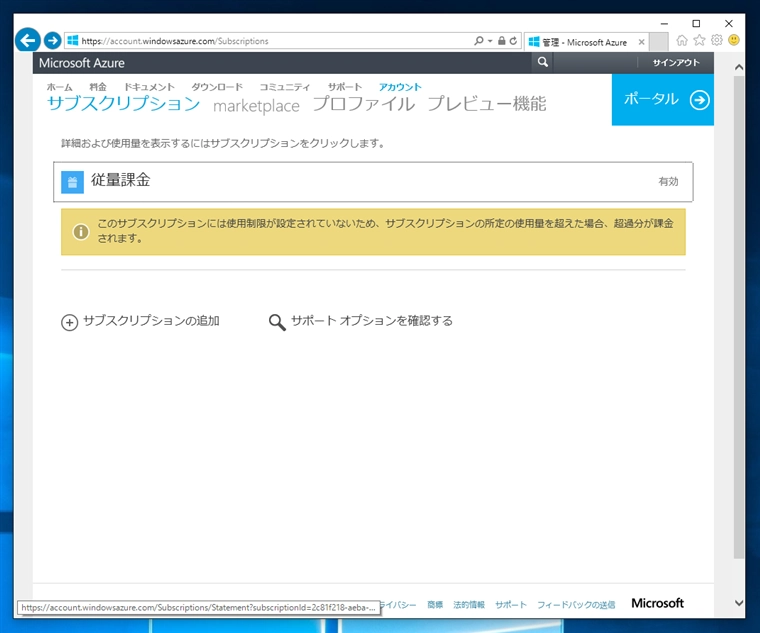The width and height of the screenshot is (760, 633).
Task: Open the 商標 footer link
Action: 435,604
